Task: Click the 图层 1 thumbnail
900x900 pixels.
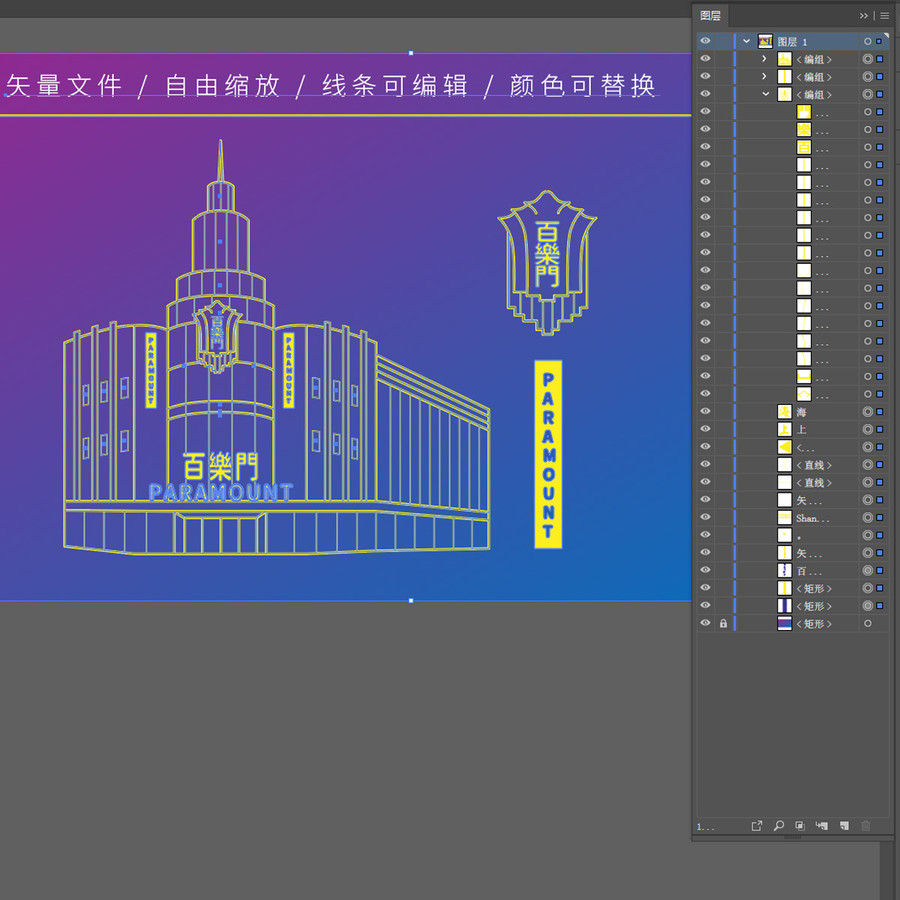Action: tap(765, 41)
